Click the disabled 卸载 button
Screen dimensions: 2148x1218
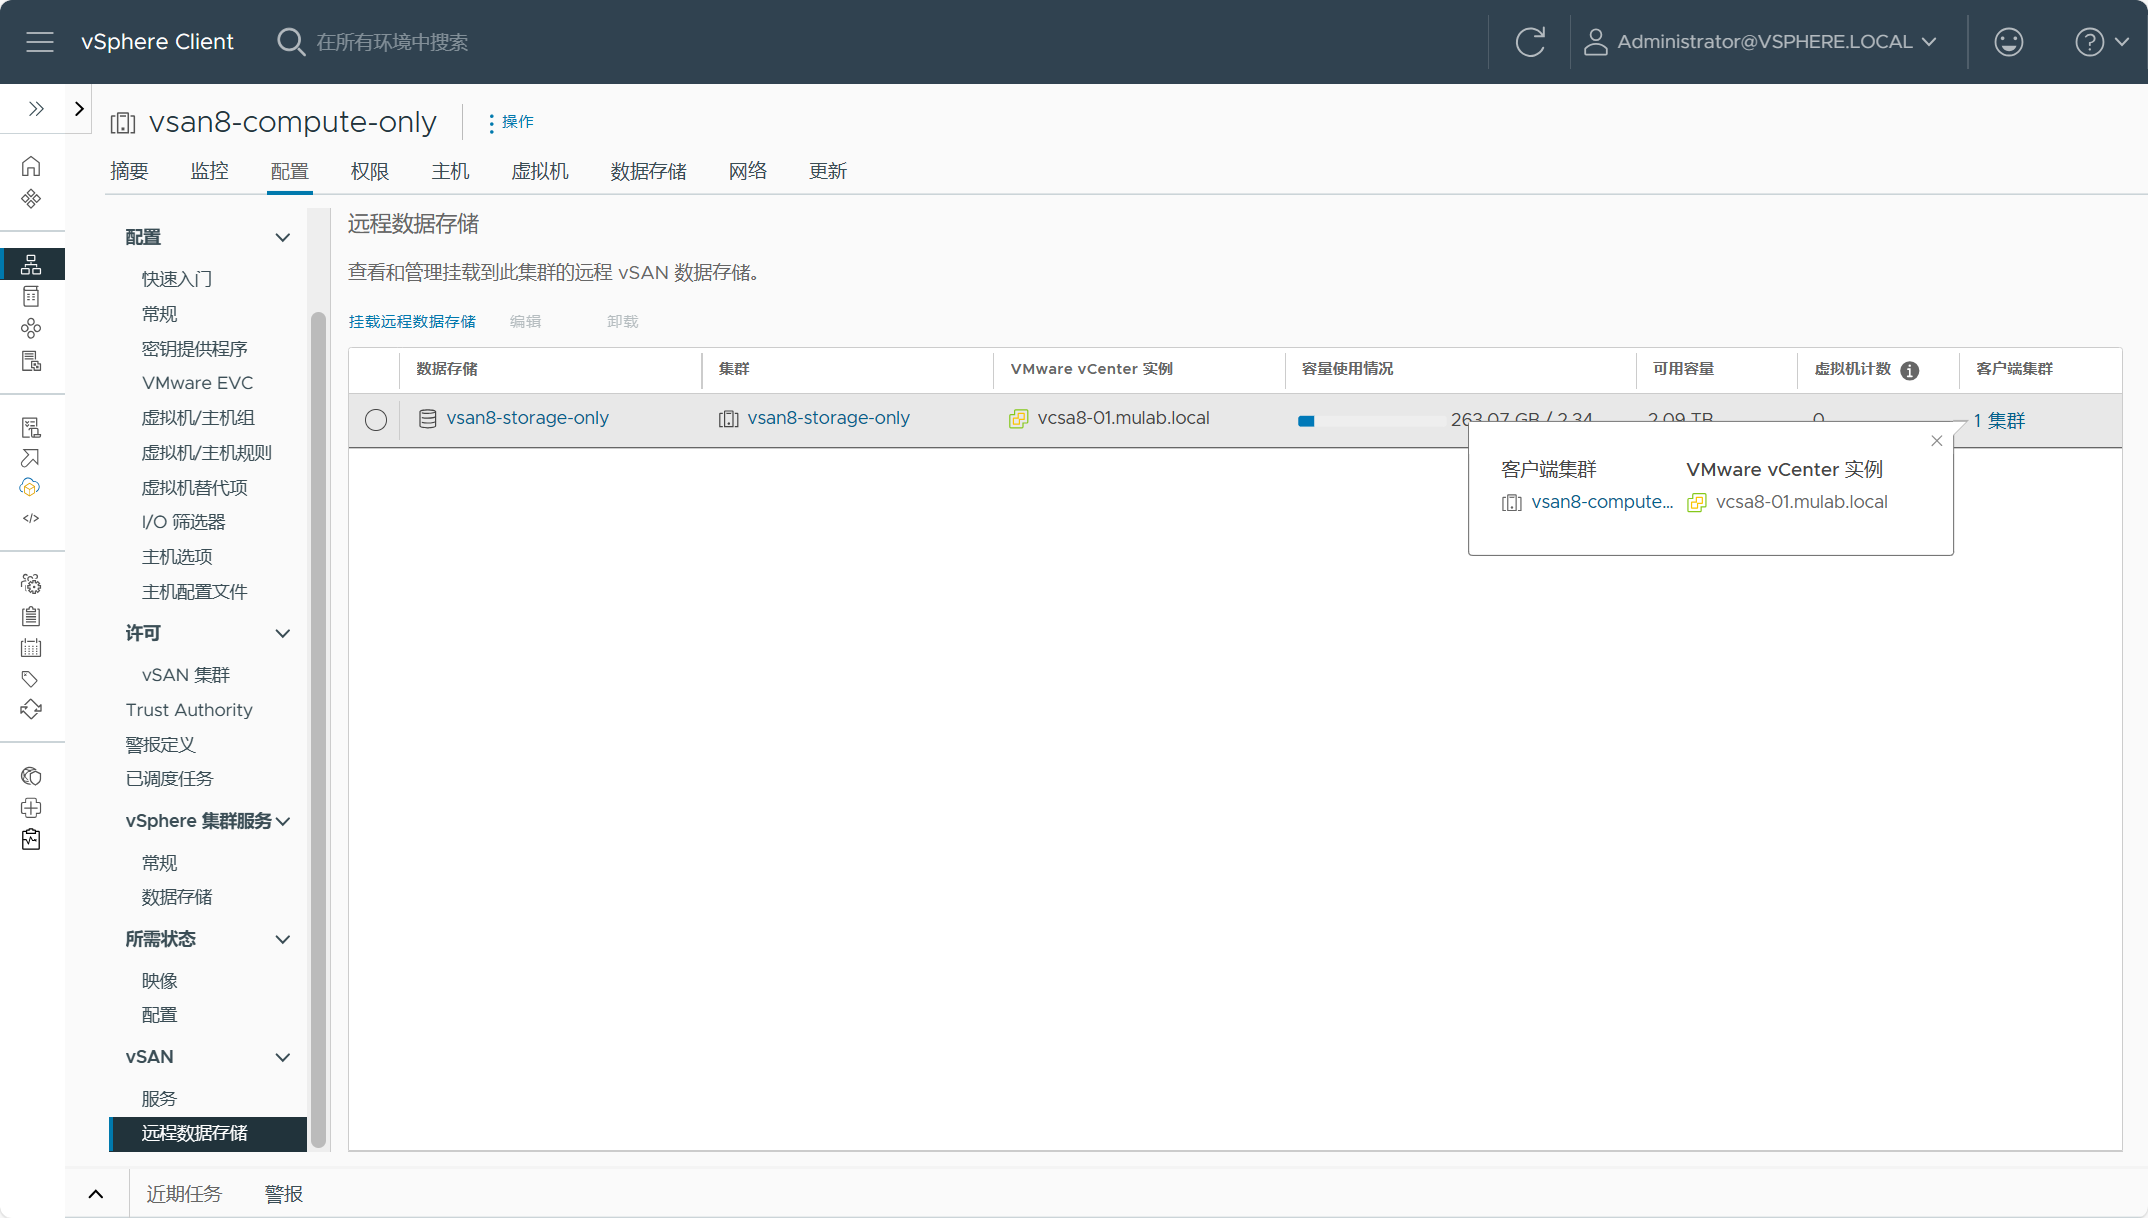point(622,321)
